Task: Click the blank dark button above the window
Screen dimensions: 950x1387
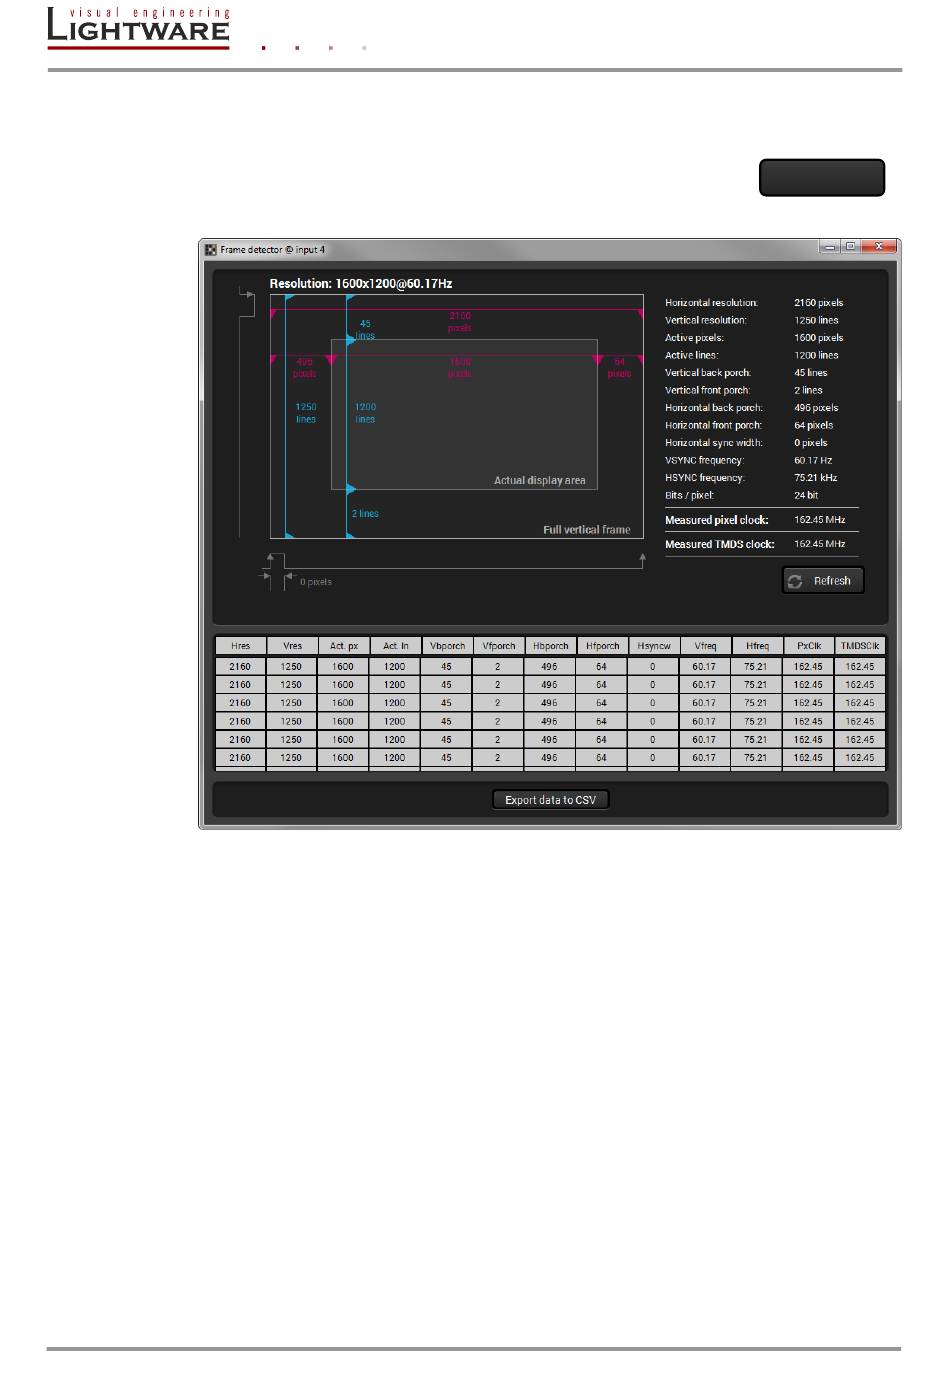Action: tap(821, 178)
